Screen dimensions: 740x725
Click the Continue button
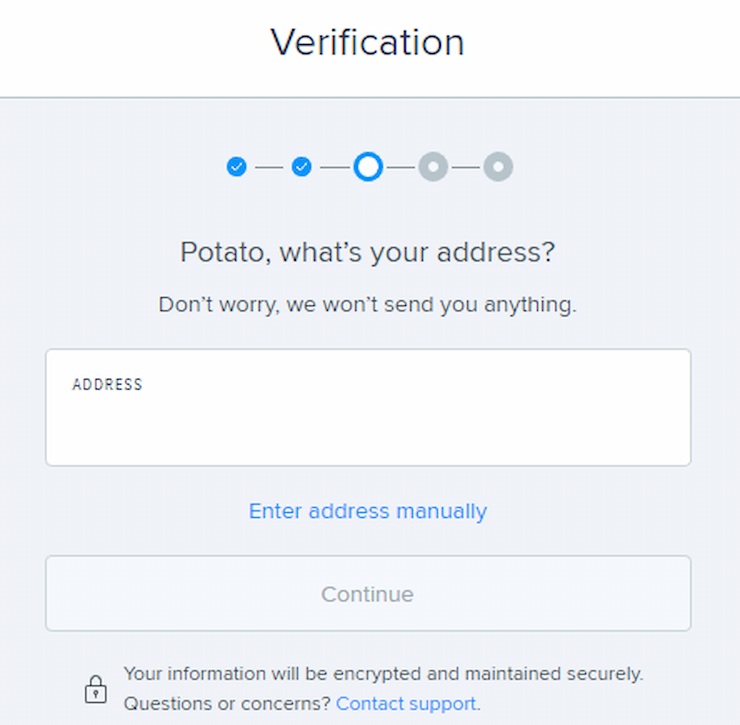(x=368, y=593)
